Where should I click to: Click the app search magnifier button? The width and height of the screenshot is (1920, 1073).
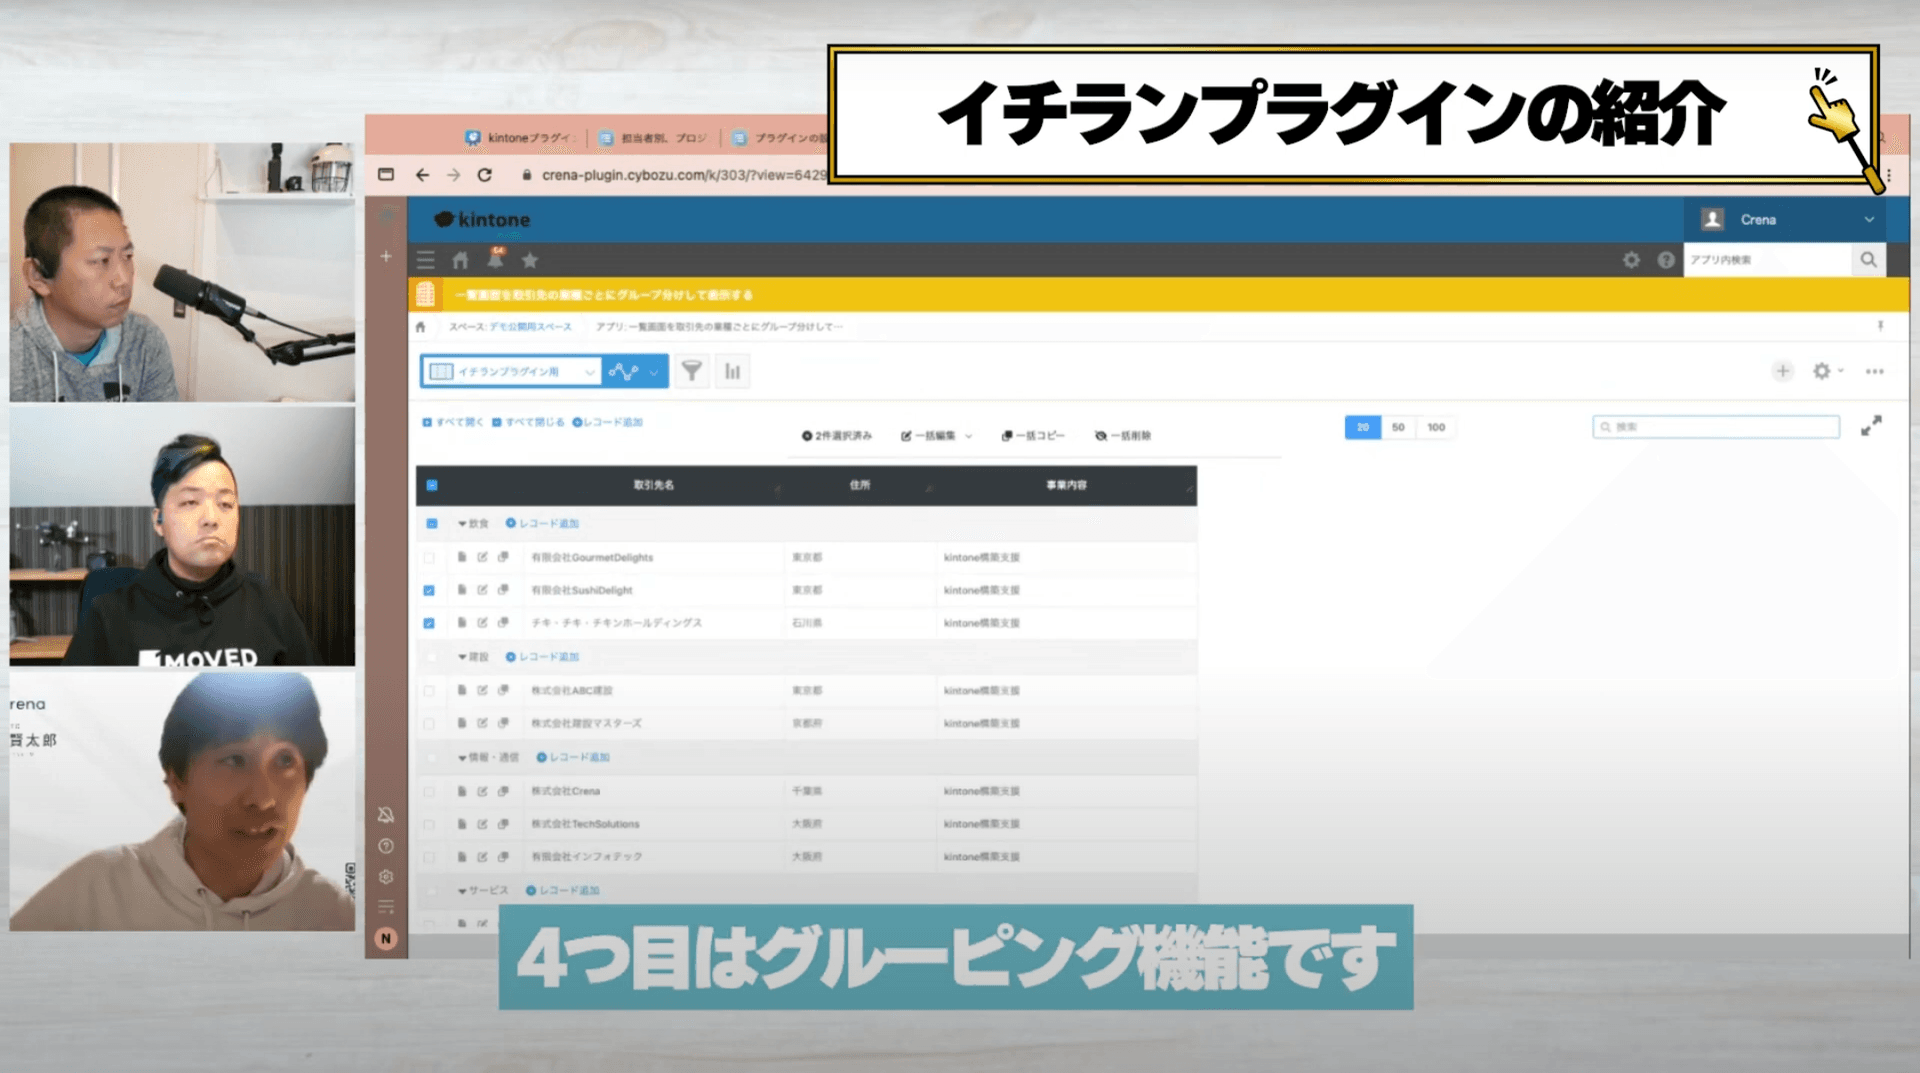1868,260
